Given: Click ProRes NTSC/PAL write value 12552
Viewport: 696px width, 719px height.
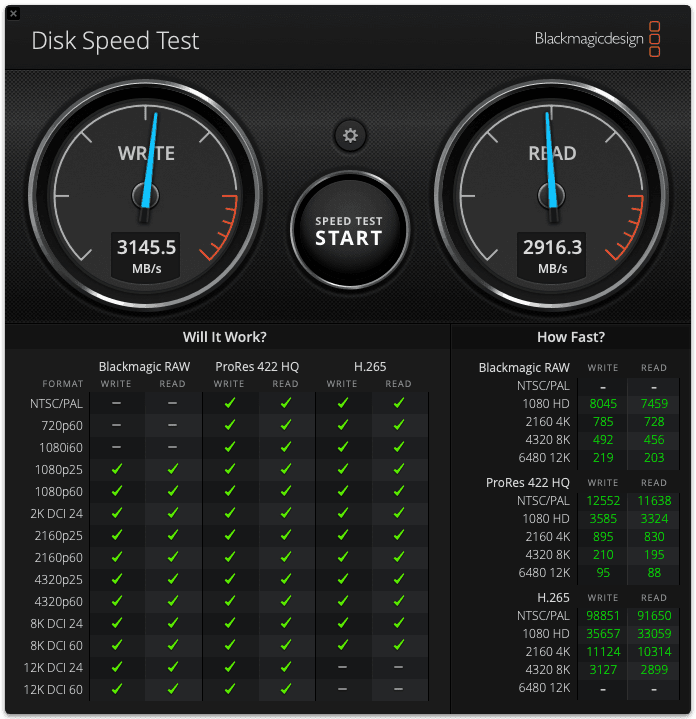Looking at the screenshot, I should (603, 501).
